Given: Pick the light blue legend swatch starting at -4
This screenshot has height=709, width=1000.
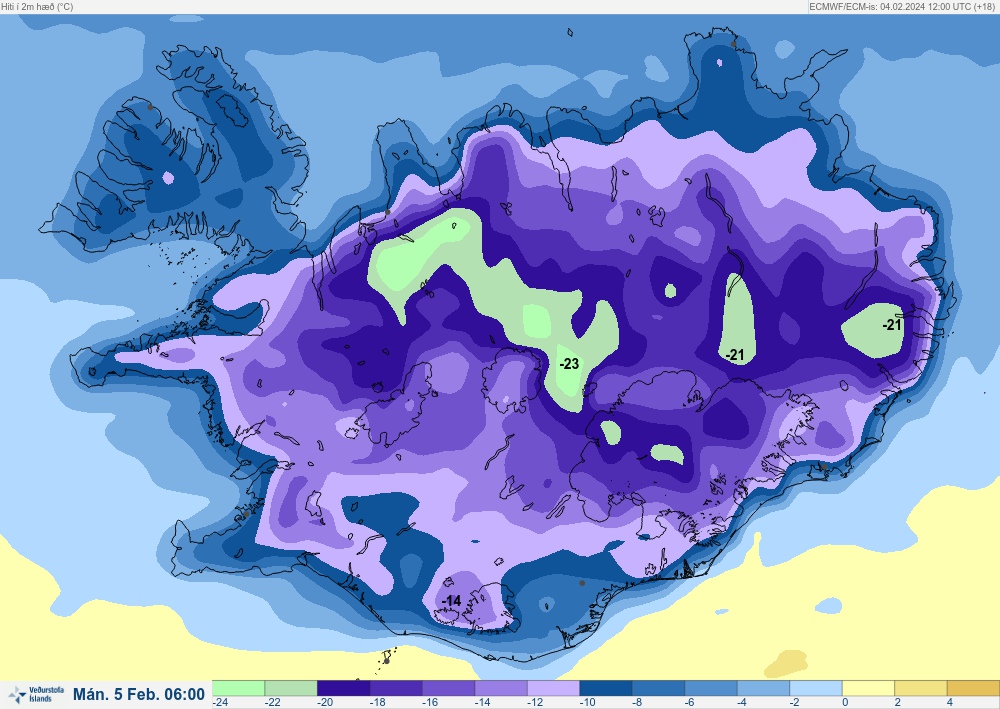Looking at the screenshot, I should 763,688.
